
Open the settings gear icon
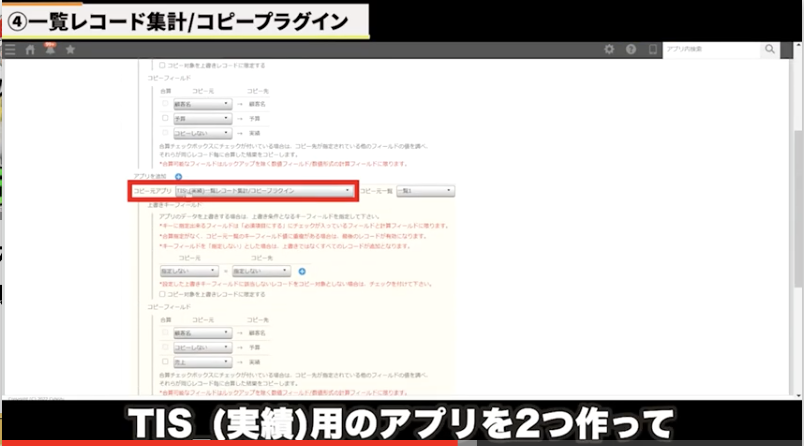(609, 49)
